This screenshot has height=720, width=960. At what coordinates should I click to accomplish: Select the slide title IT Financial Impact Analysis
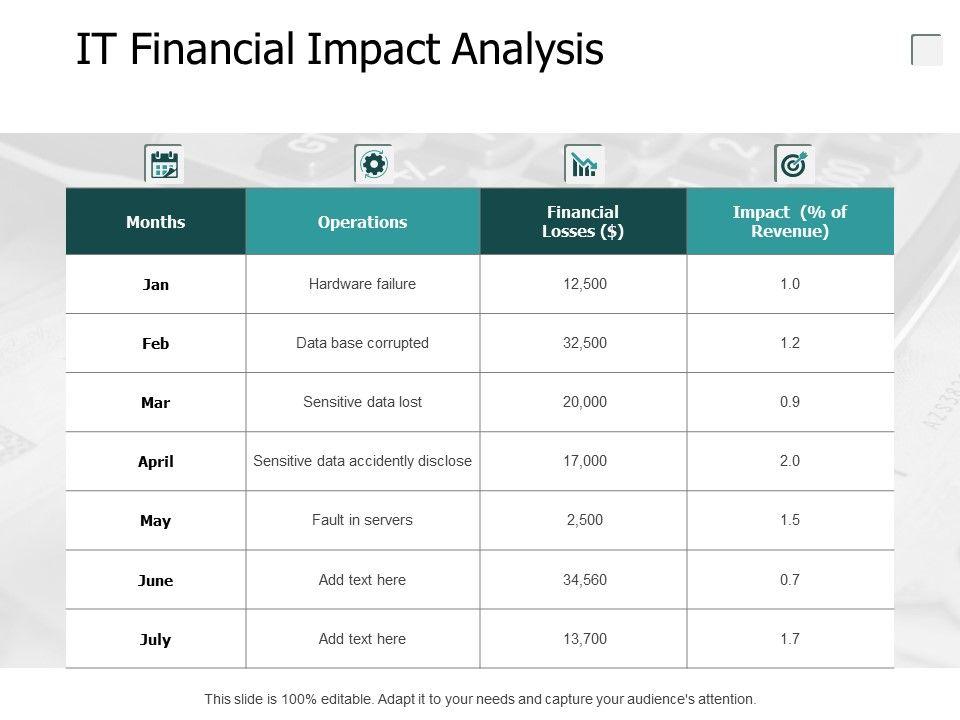point(340,49)
